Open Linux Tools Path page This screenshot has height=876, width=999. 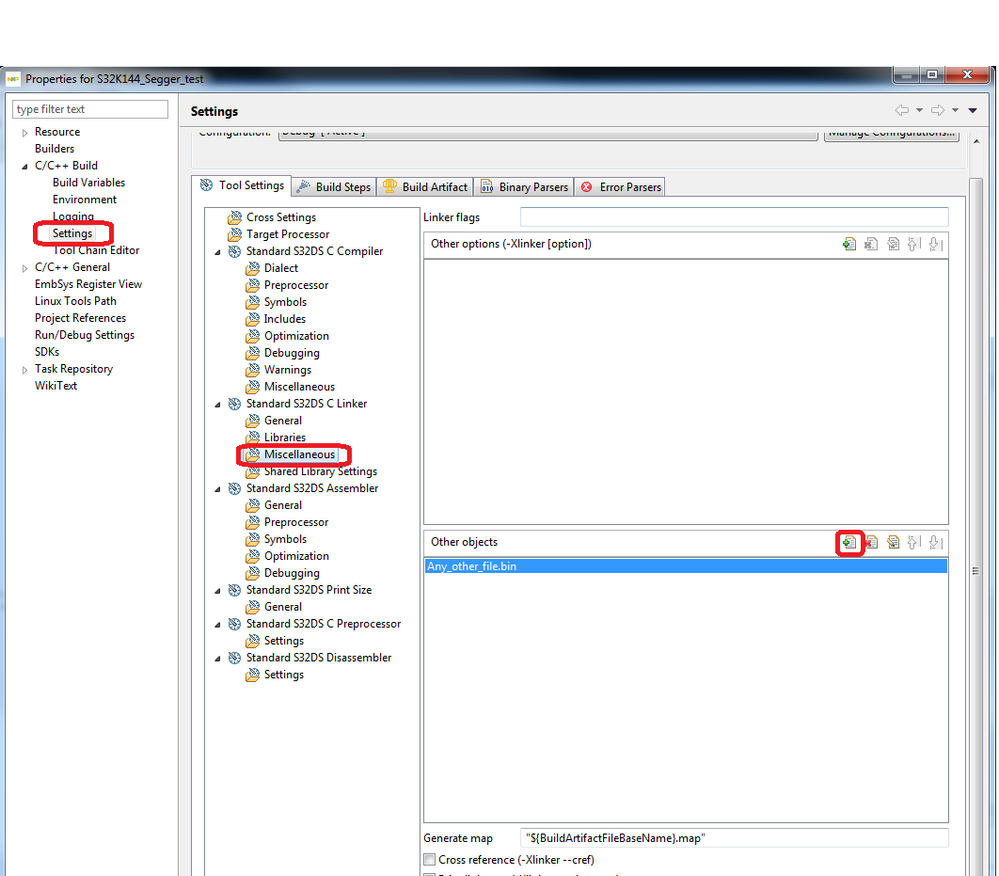75,301
